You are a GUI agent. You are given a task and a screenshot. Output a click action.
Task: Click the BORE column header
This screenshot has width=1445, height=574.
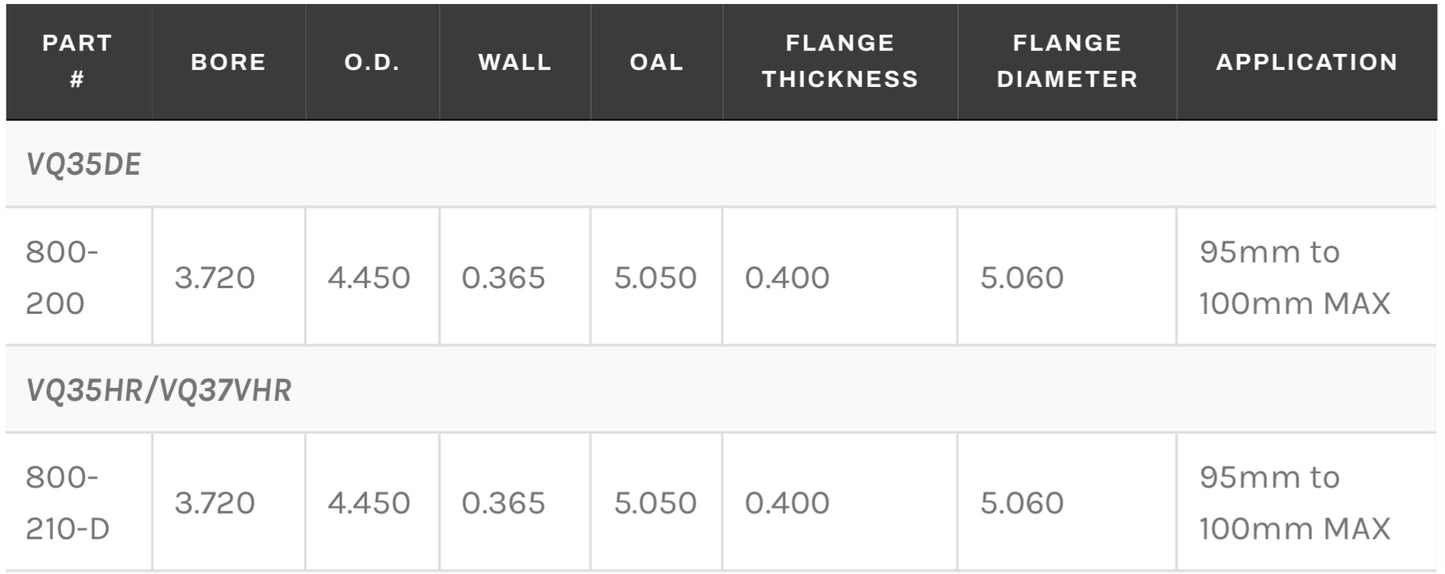click(x=228, y=62)
